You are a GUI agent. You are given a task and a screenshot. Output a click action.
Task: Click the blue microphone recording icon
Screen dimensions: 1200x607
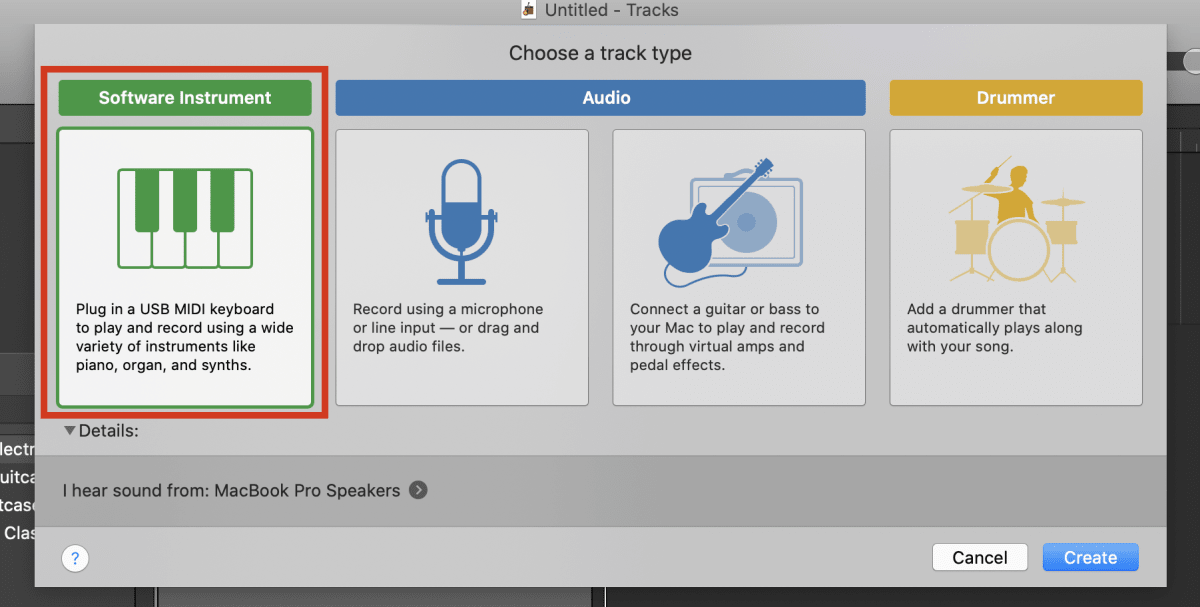(461, 218)
